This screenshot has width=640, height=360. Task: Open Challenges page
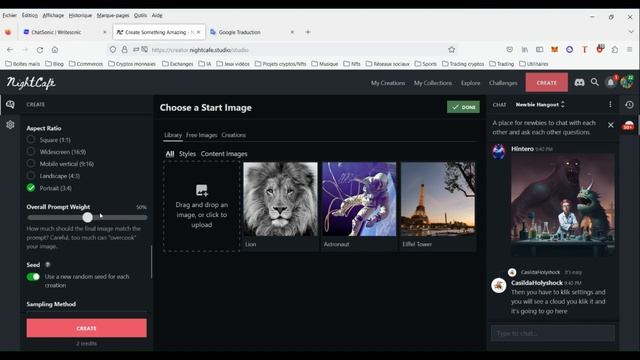[x=503, y=83]
